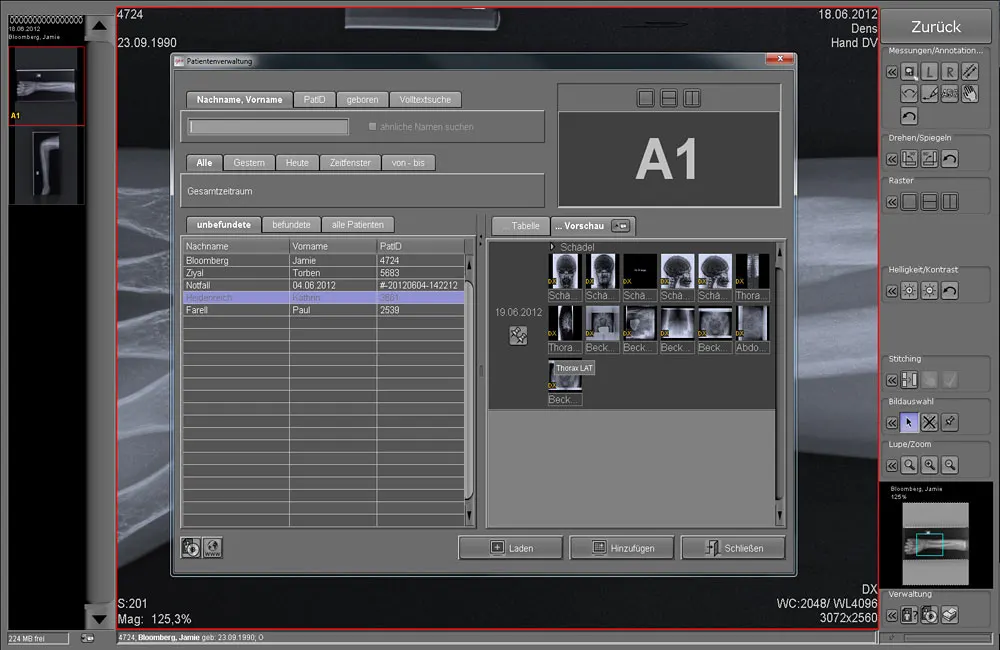Collapse the Messungen/Annotation panel
Image resolution: width=1000 pixels, height=650 pixels.
pos(890,73)
